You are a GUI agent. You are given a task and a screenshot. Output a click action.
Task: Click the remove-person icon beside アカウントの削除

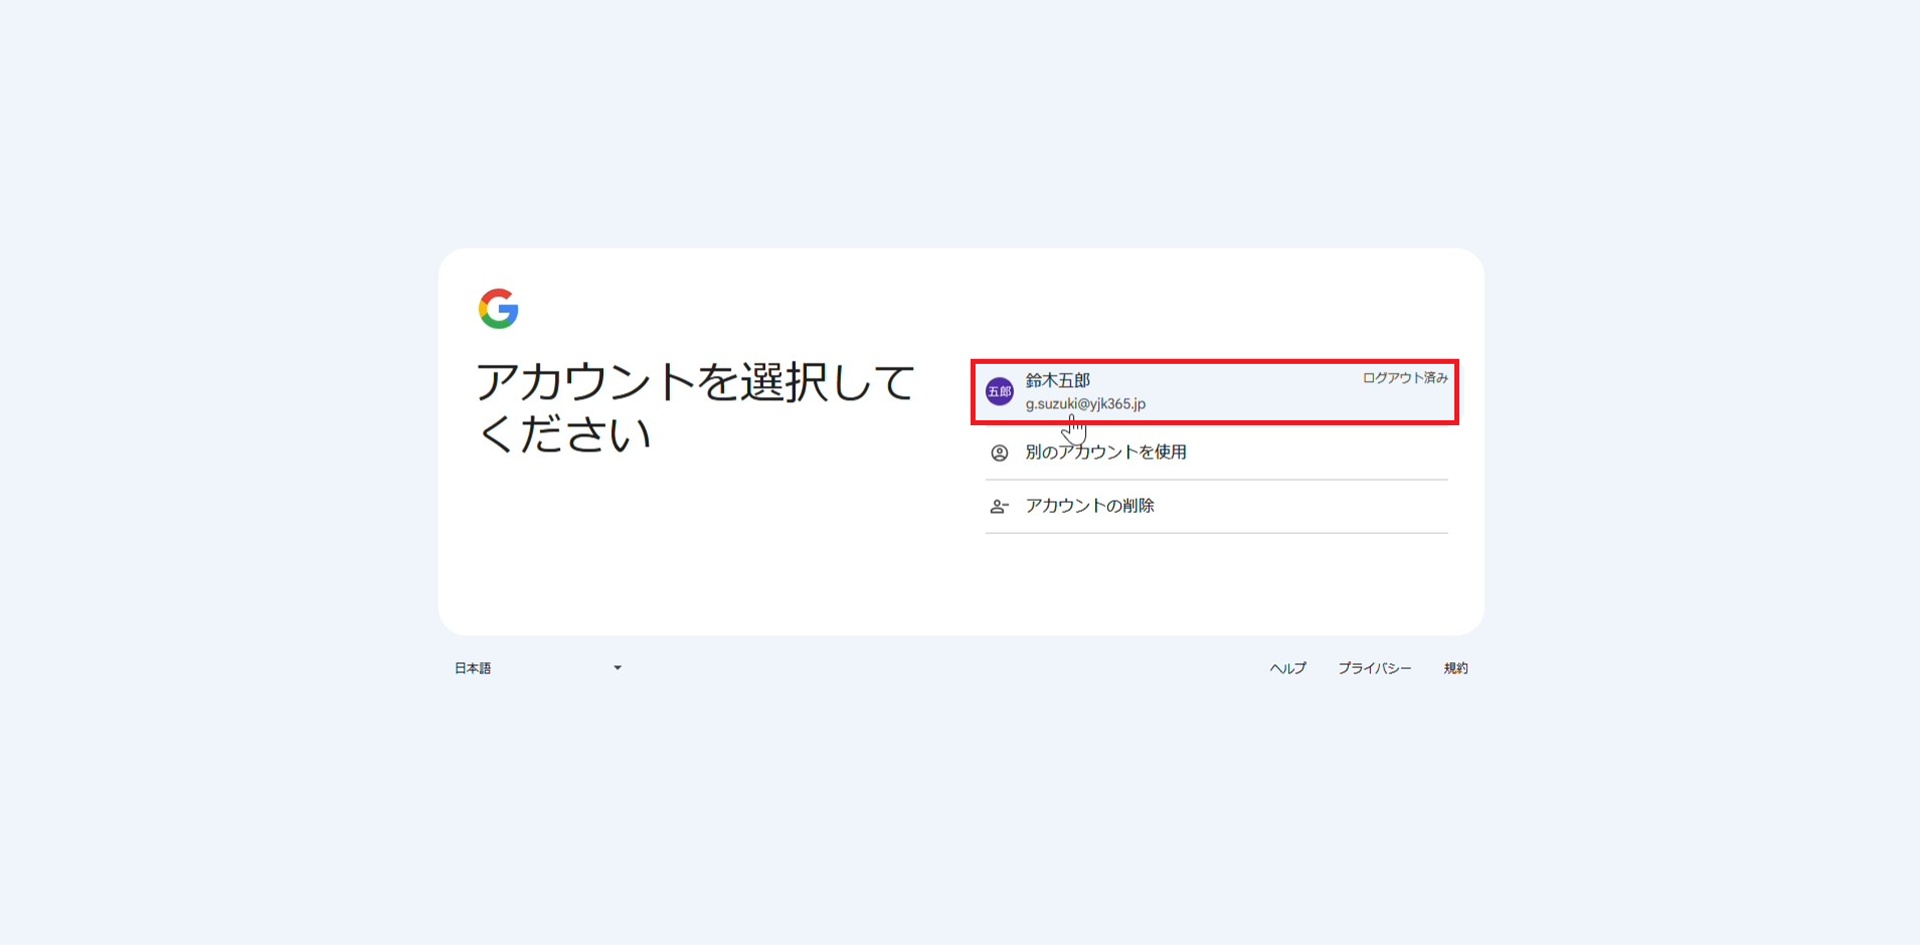(x=999, y=507)
